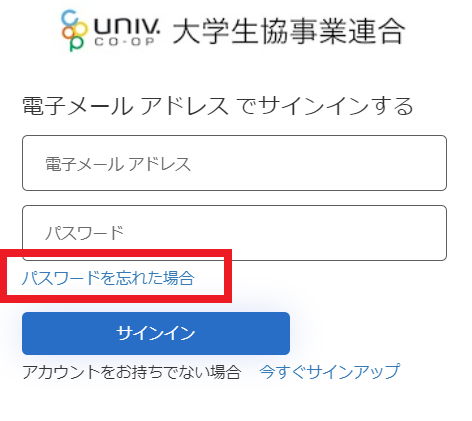This screenshot has height=421, width=472.
Task: Click the colorful Co-op circles logo icon
Action: [x=75, y=31]
